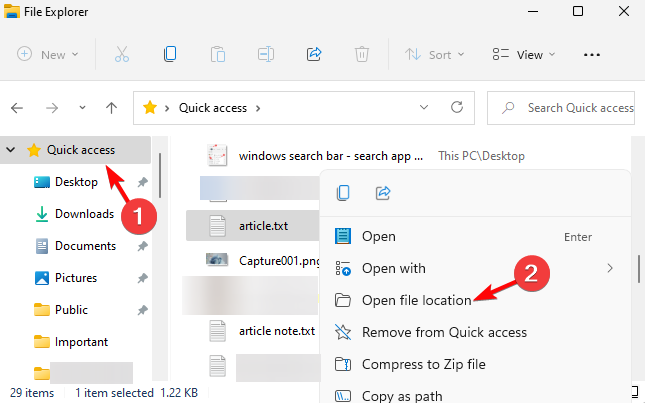Go up one folder level arrow
The width and height of the screenshot is (645, 403).
(111, 108)
